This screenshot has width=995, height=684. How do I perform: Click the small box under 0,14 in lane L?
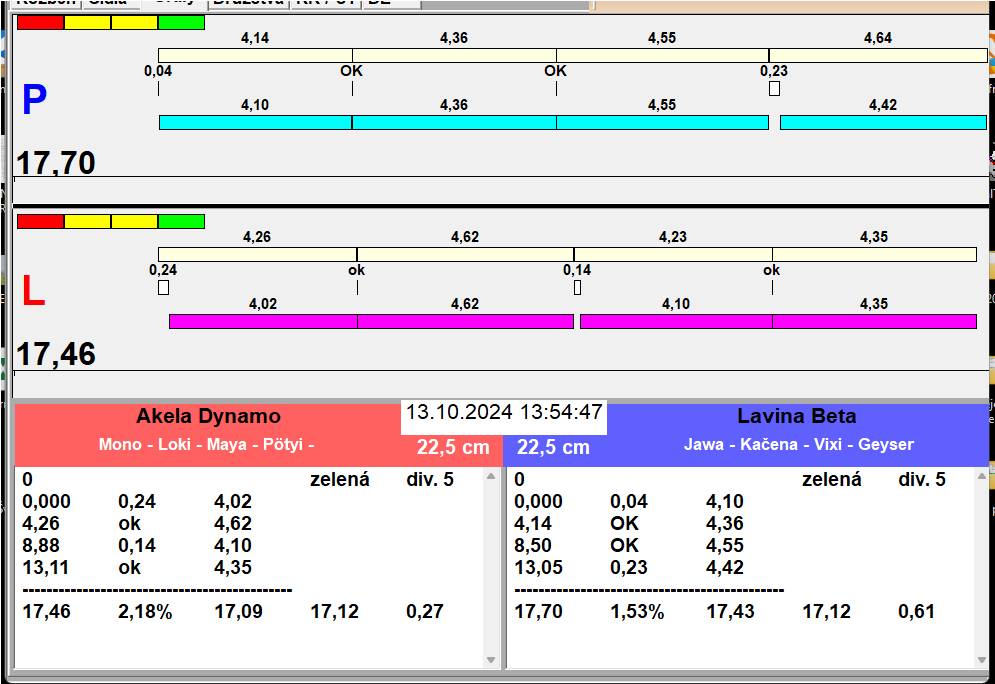[577, 288]
